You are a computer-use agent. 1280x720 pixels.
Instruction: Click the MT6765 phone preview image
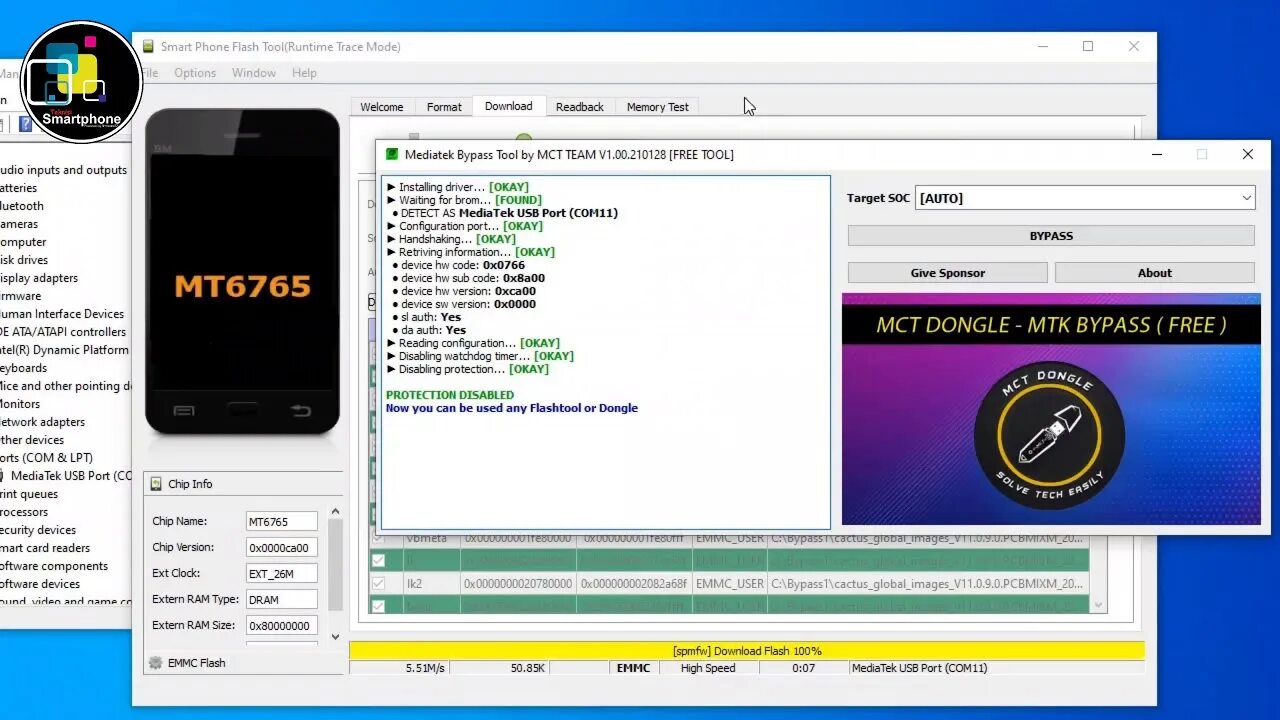tap(243, 272)
